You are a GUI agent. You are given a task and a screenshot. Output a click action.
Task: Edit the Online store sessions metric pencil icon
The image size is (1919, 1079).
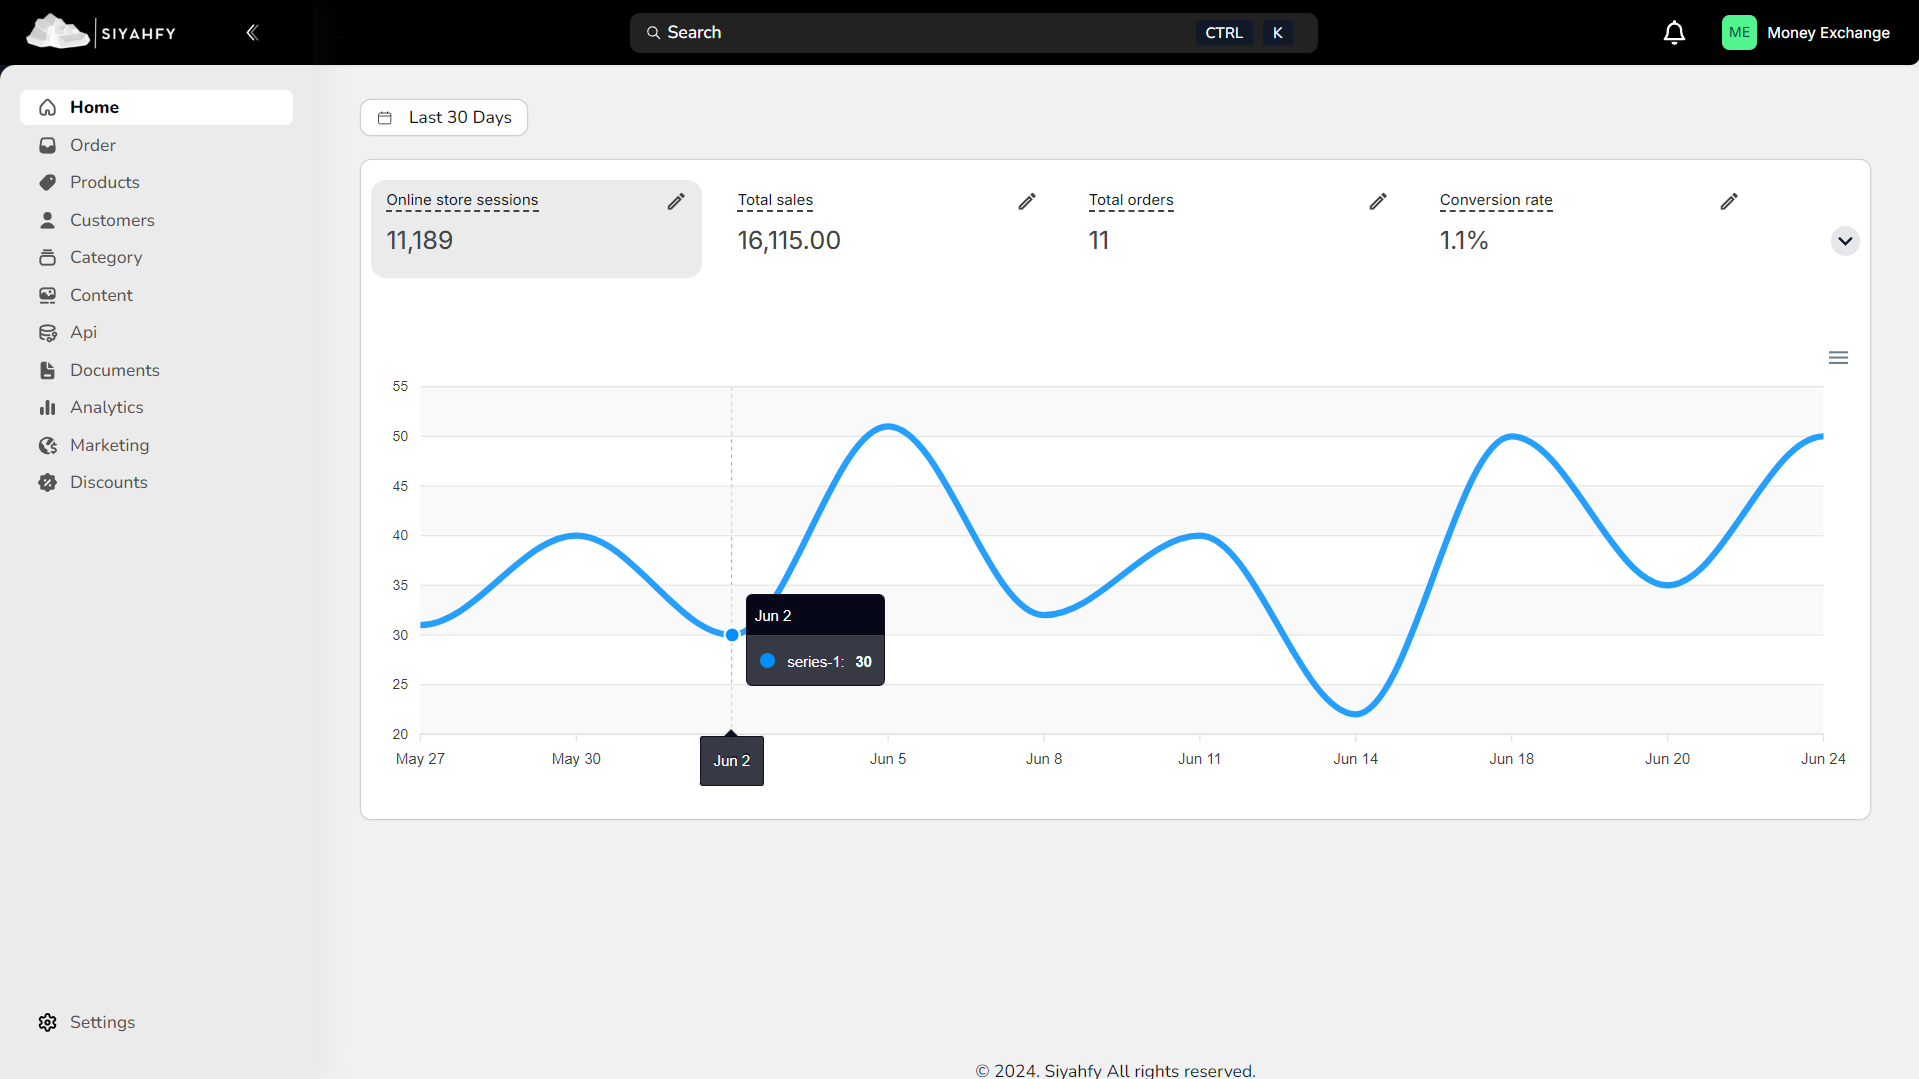click(676, 201)
